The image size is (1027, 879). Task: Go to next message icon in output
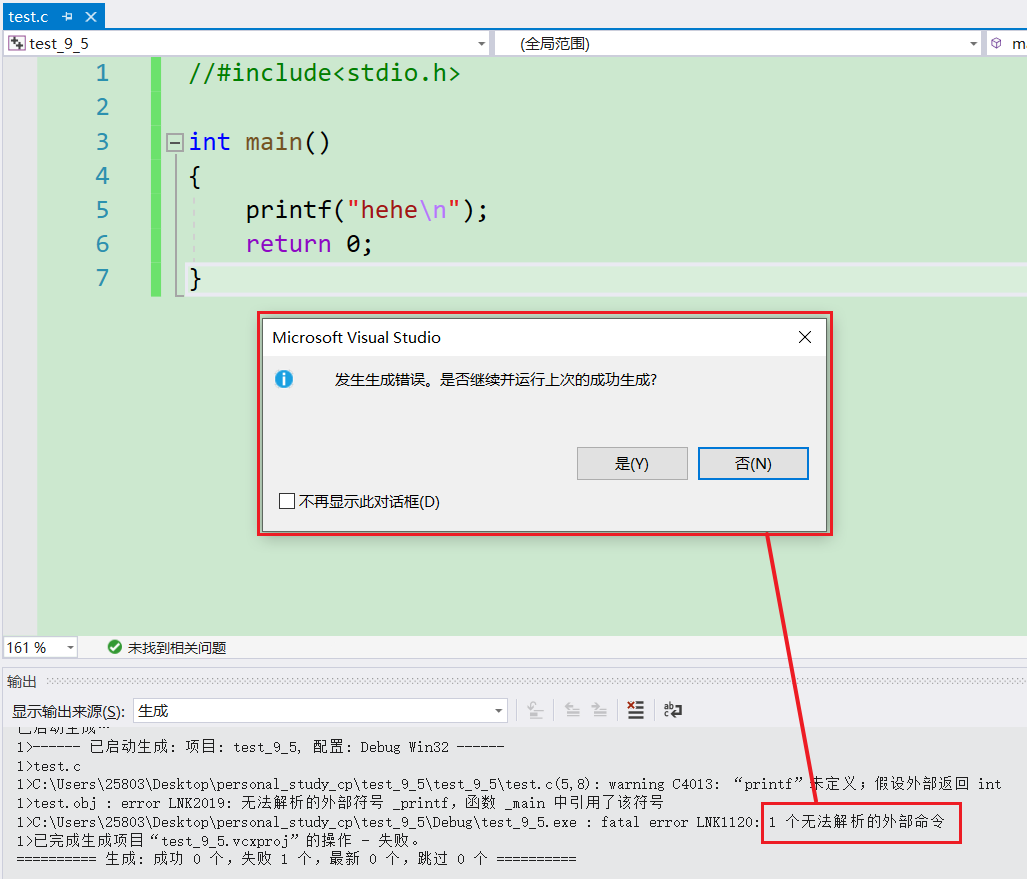pos(599,710)
